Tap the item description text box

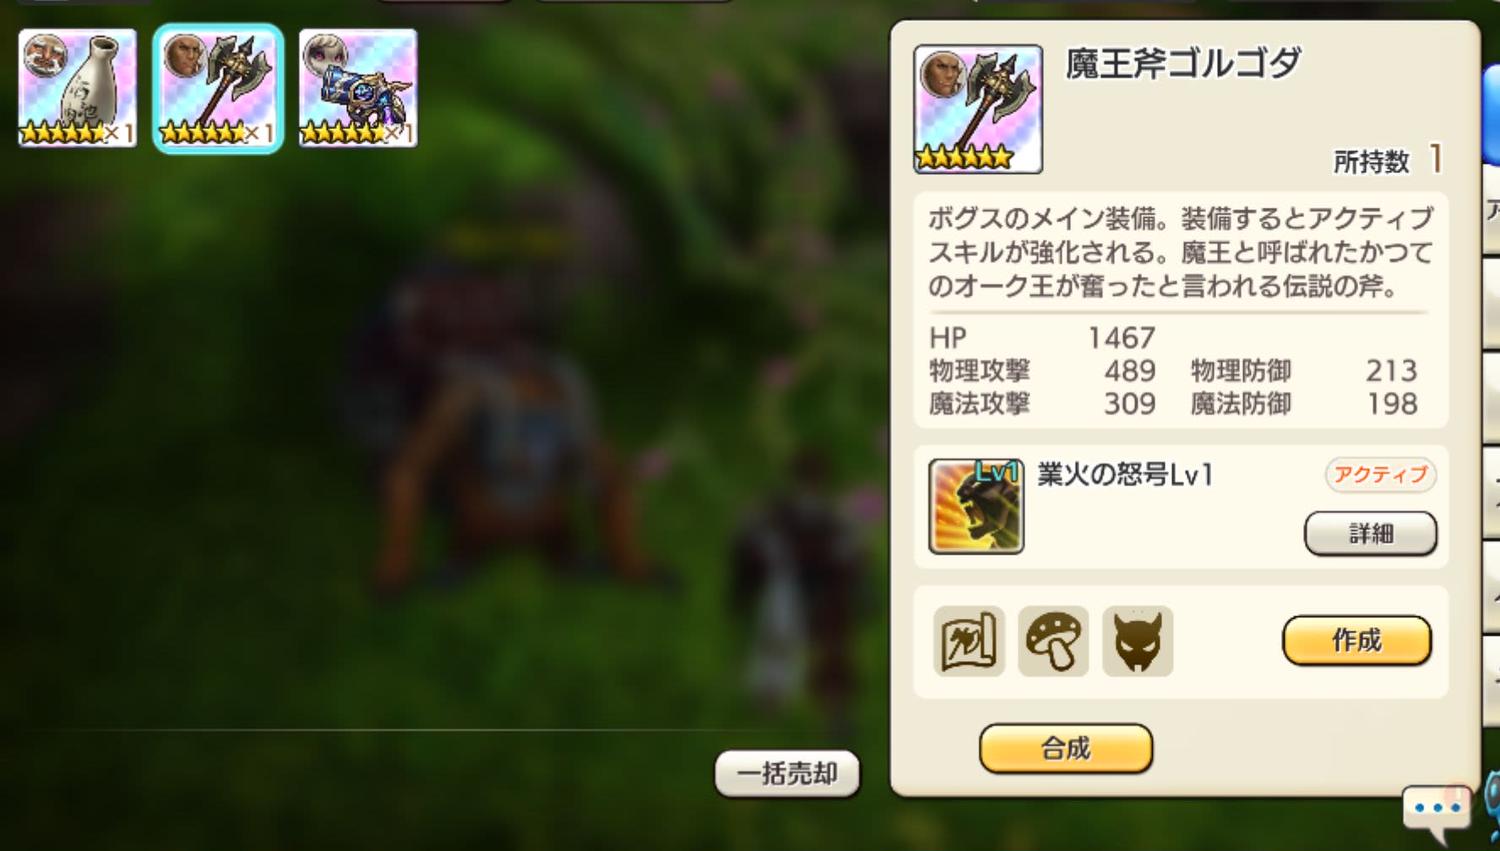point(1181,252)
